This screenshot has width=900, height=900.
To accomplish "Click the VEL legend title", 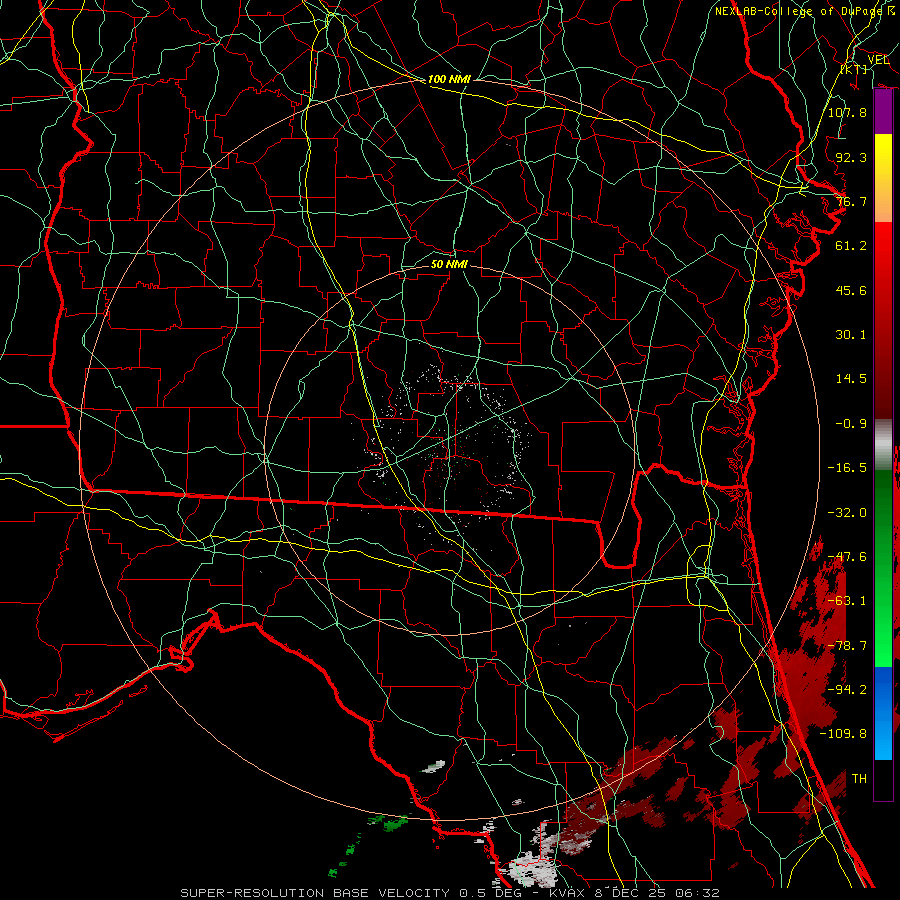I will tap(878, 60).
